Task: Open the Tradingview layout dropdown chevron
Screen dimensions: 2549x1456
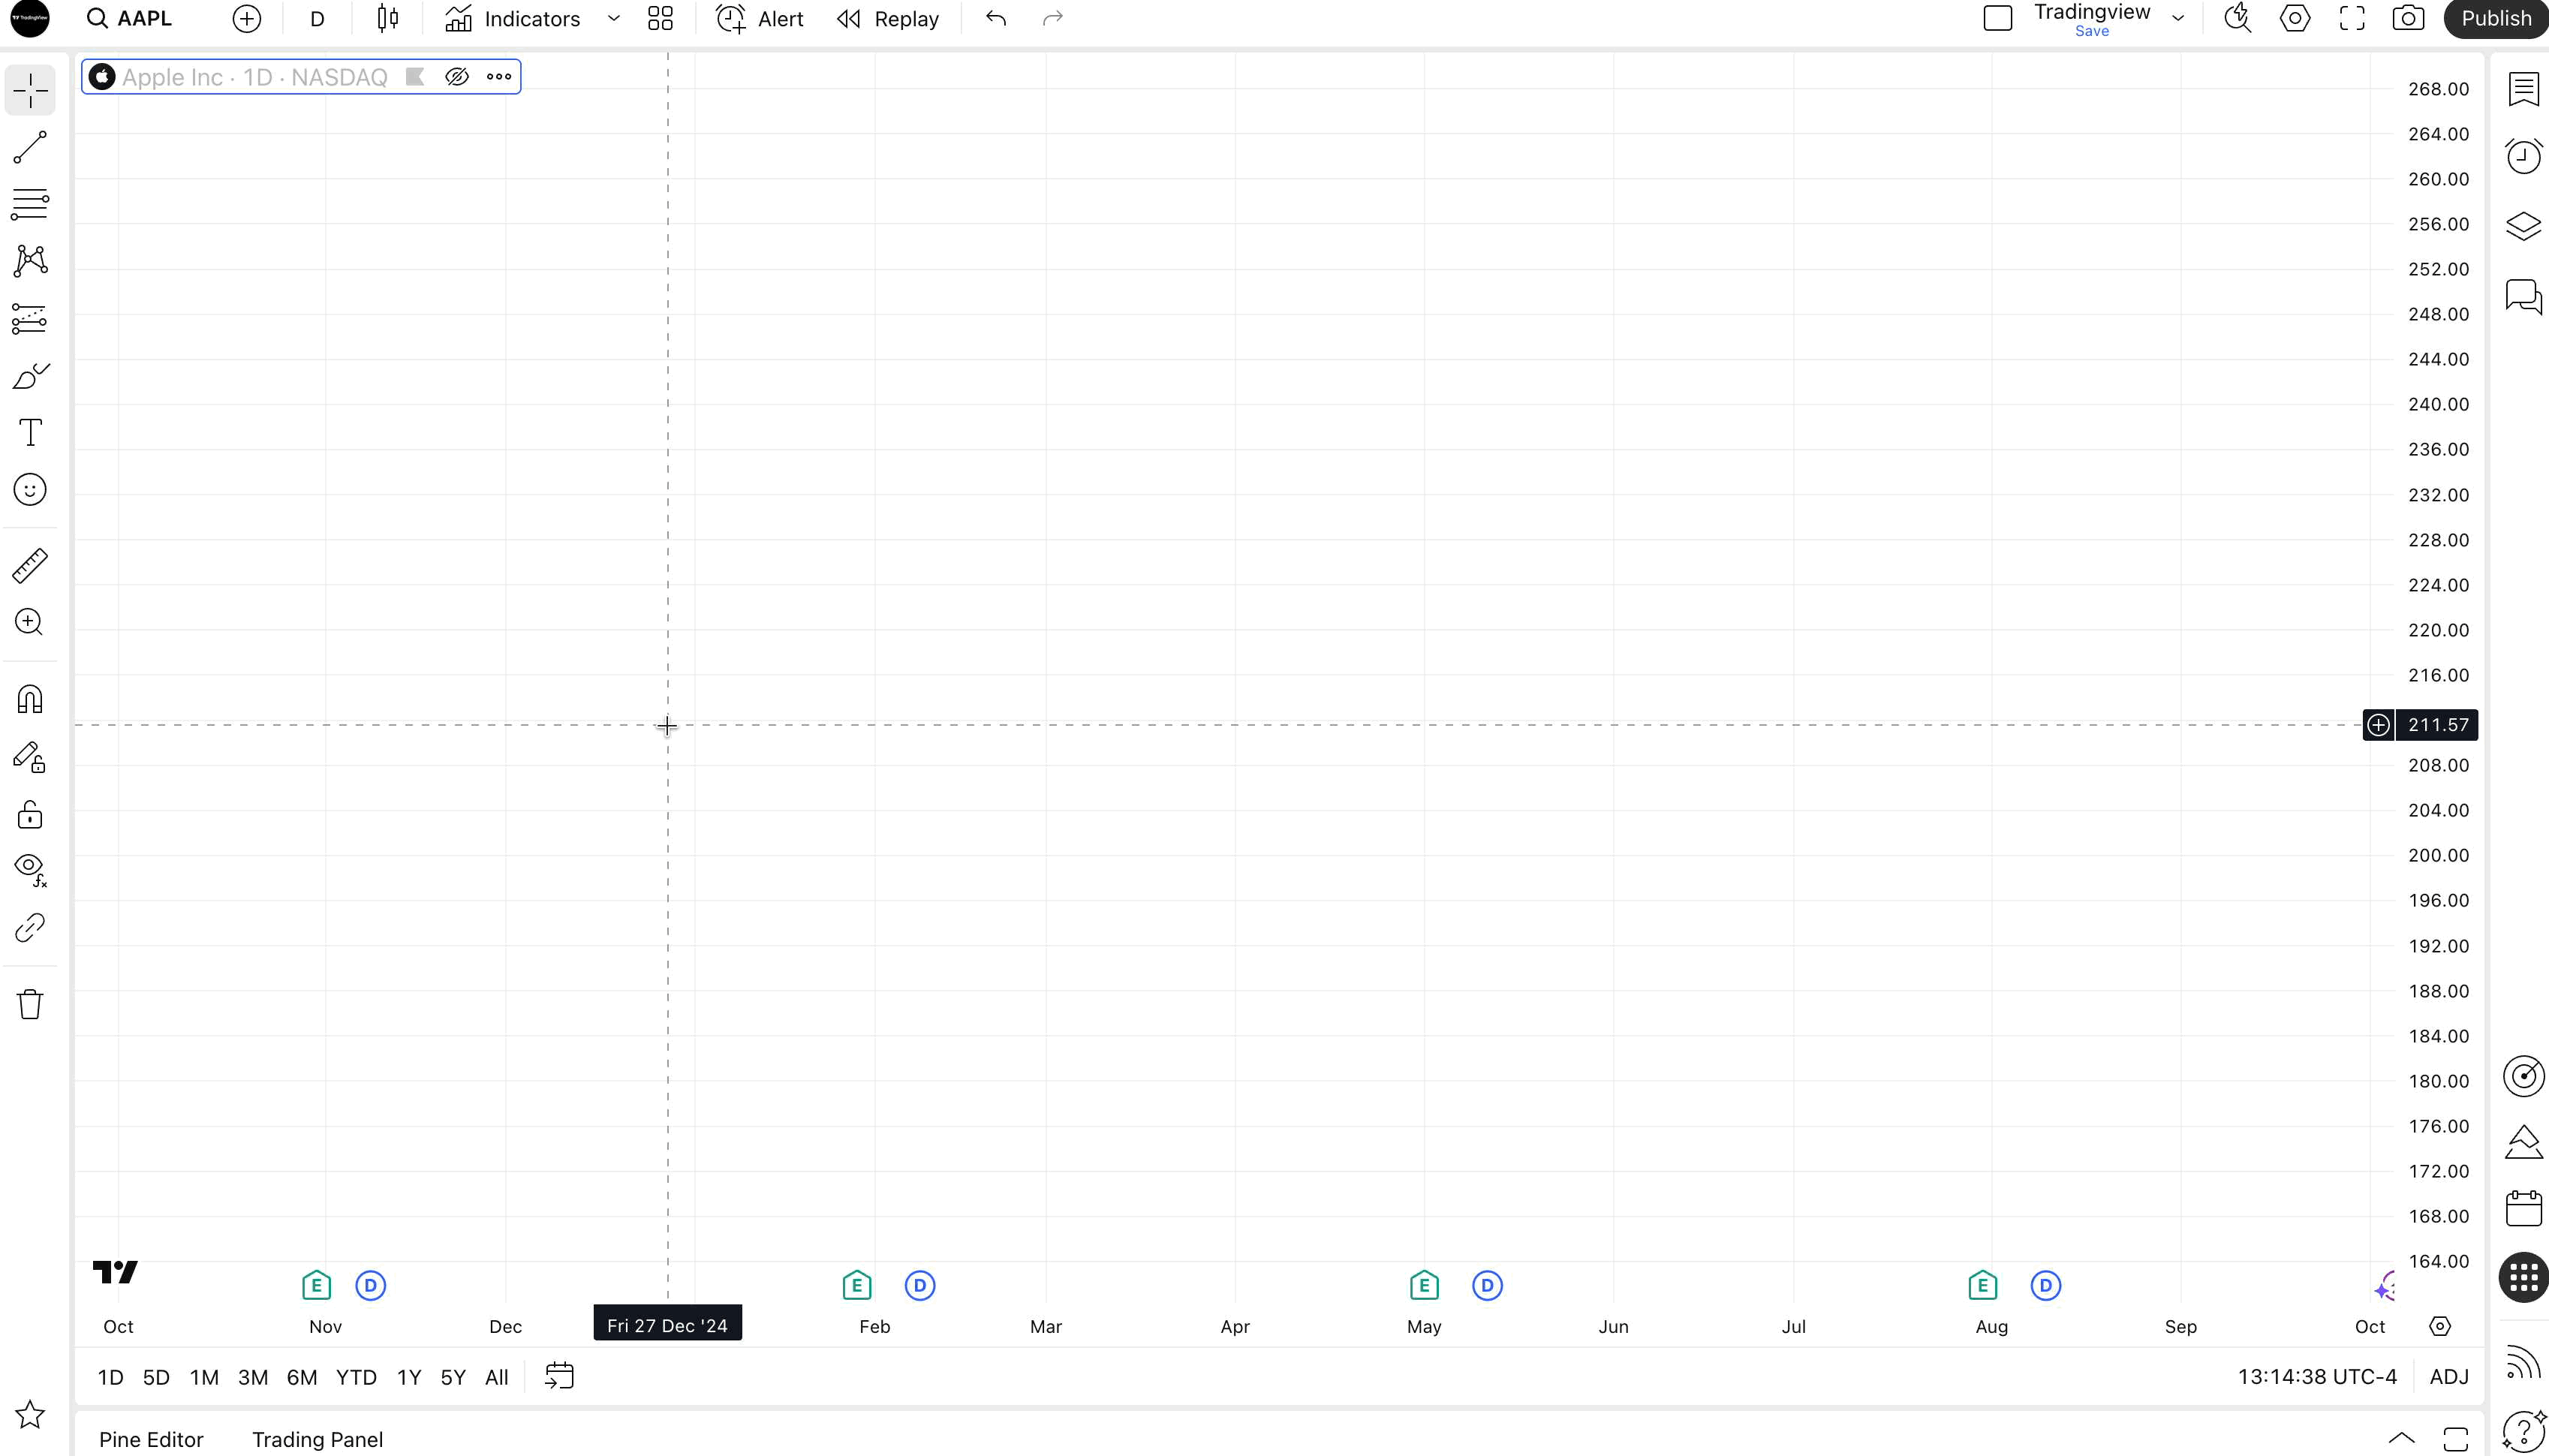Action: pyautogui.click(x=2178, y=18)
